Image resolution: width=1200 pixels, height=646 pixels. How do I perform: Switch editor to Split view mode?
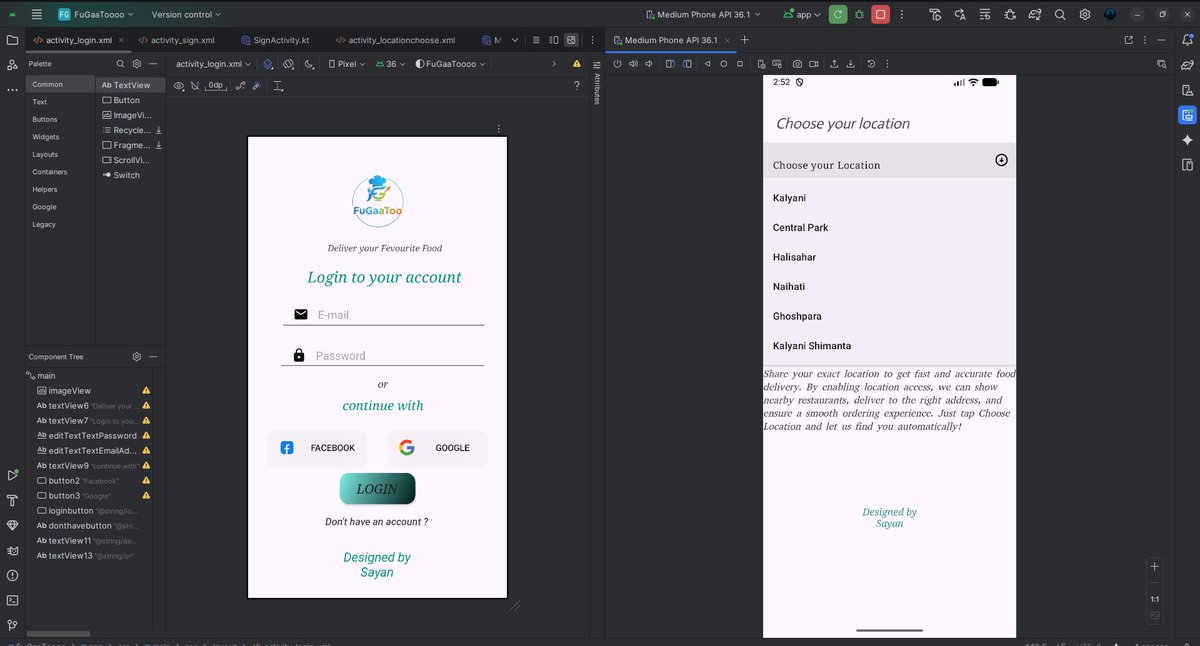pyautogui.click(x=554, y=39)
